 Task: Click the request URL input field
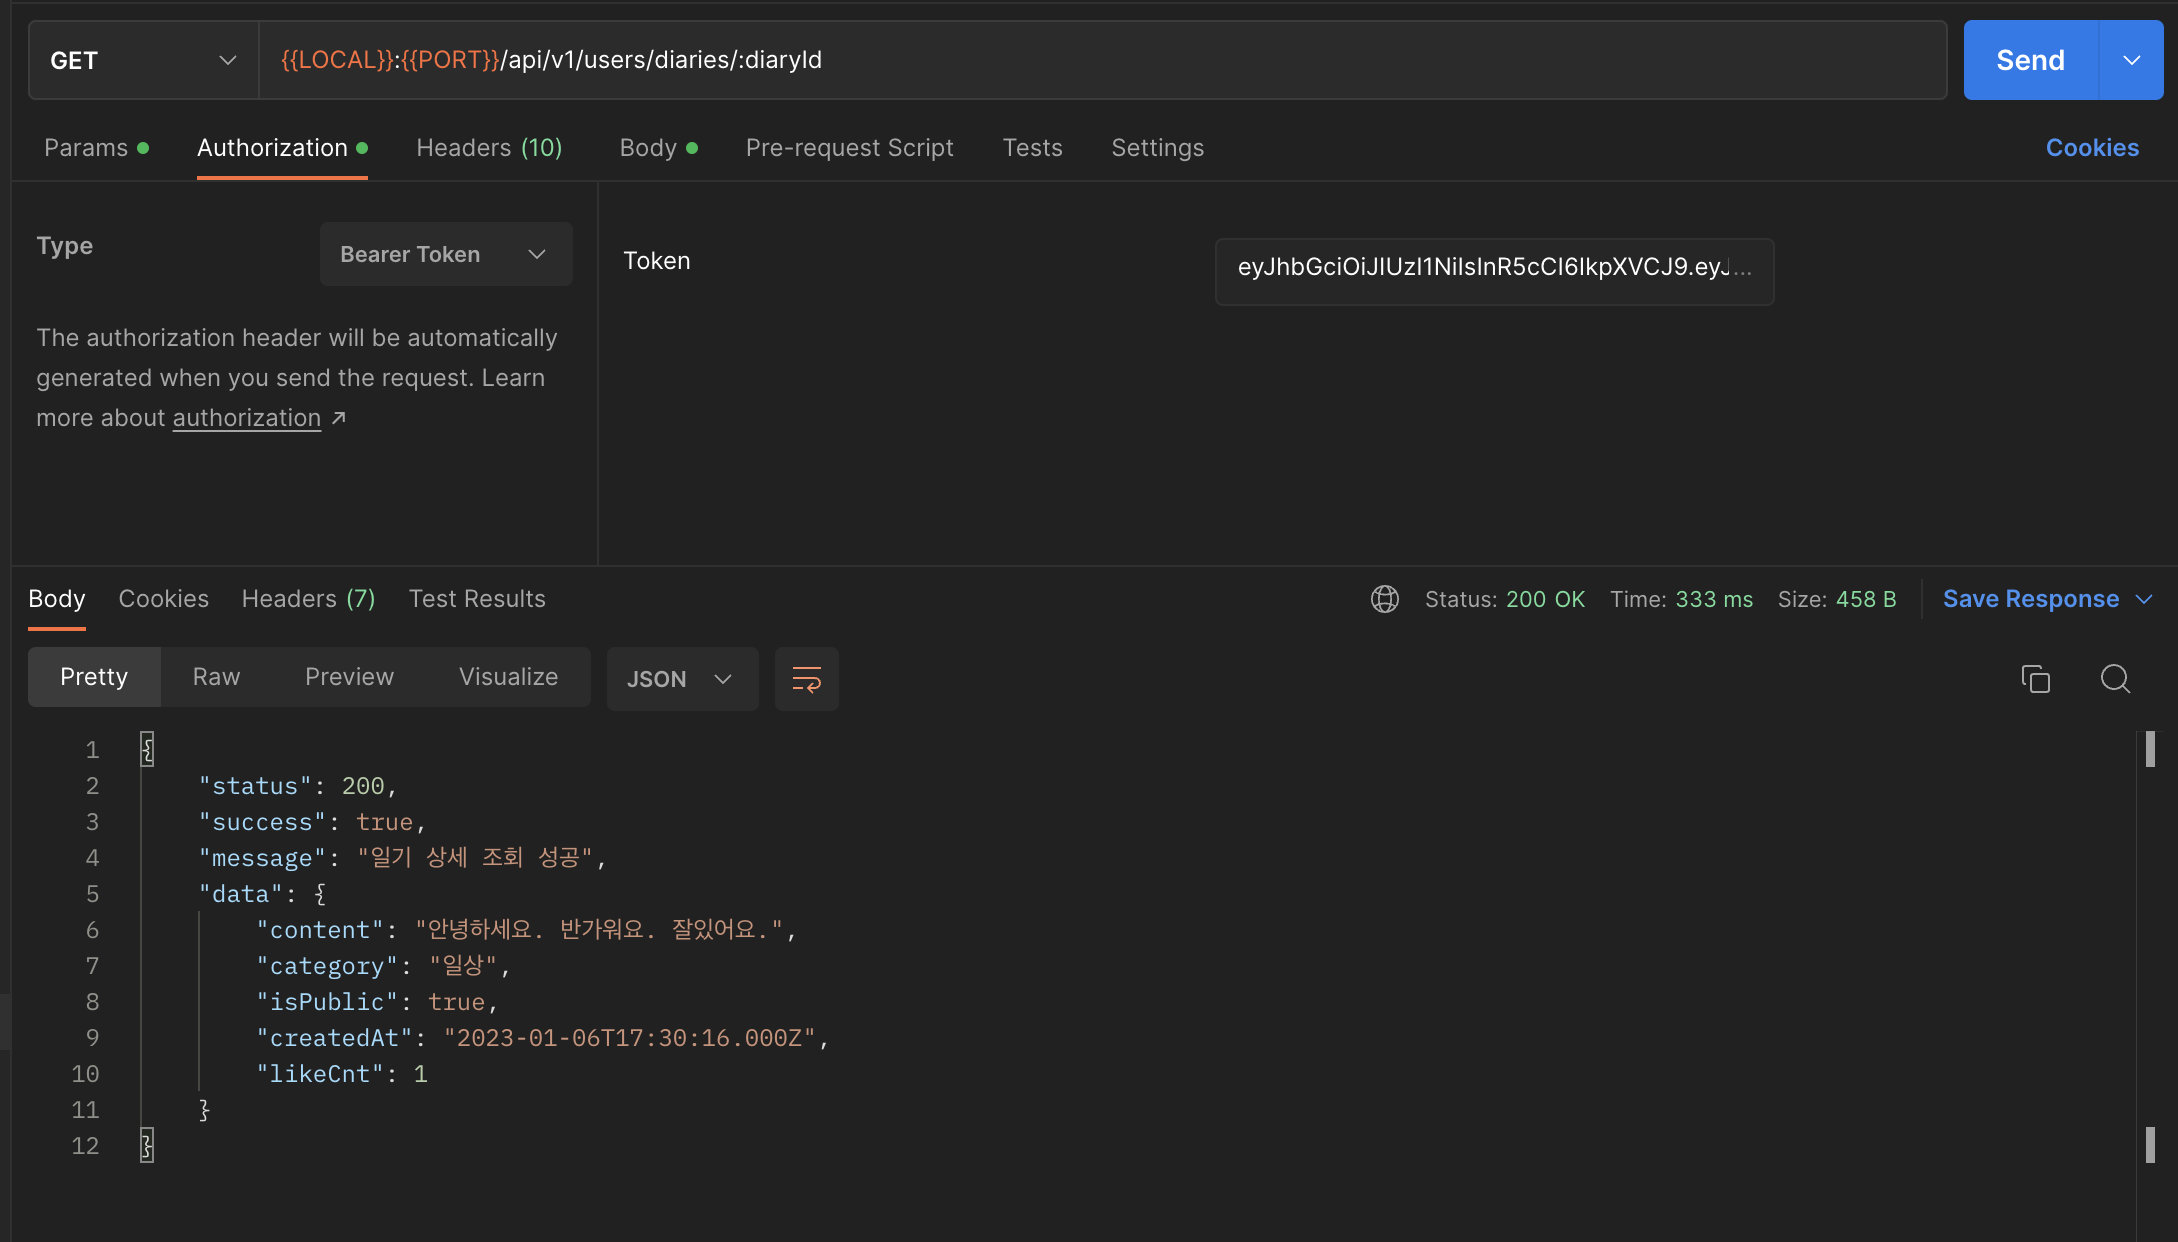click(1102, 60)
